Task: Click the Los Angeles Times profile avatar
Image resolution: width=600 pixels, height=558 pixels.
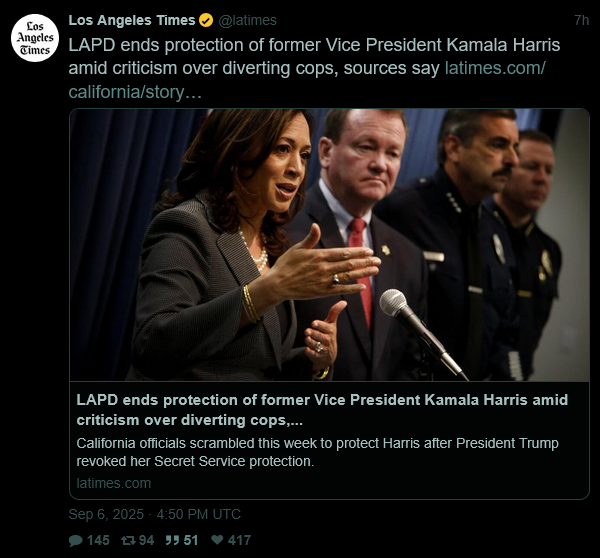Action: [x=35, y=38]
